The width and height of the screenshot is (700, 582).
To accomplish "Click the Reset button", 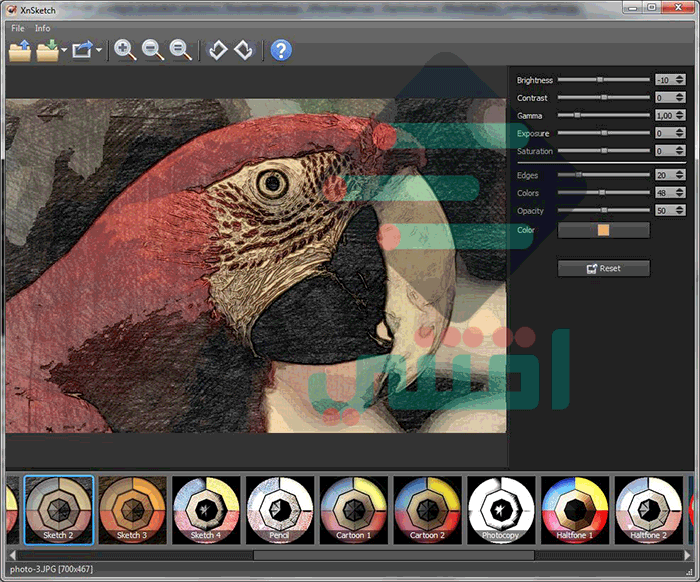I will 604,268.
